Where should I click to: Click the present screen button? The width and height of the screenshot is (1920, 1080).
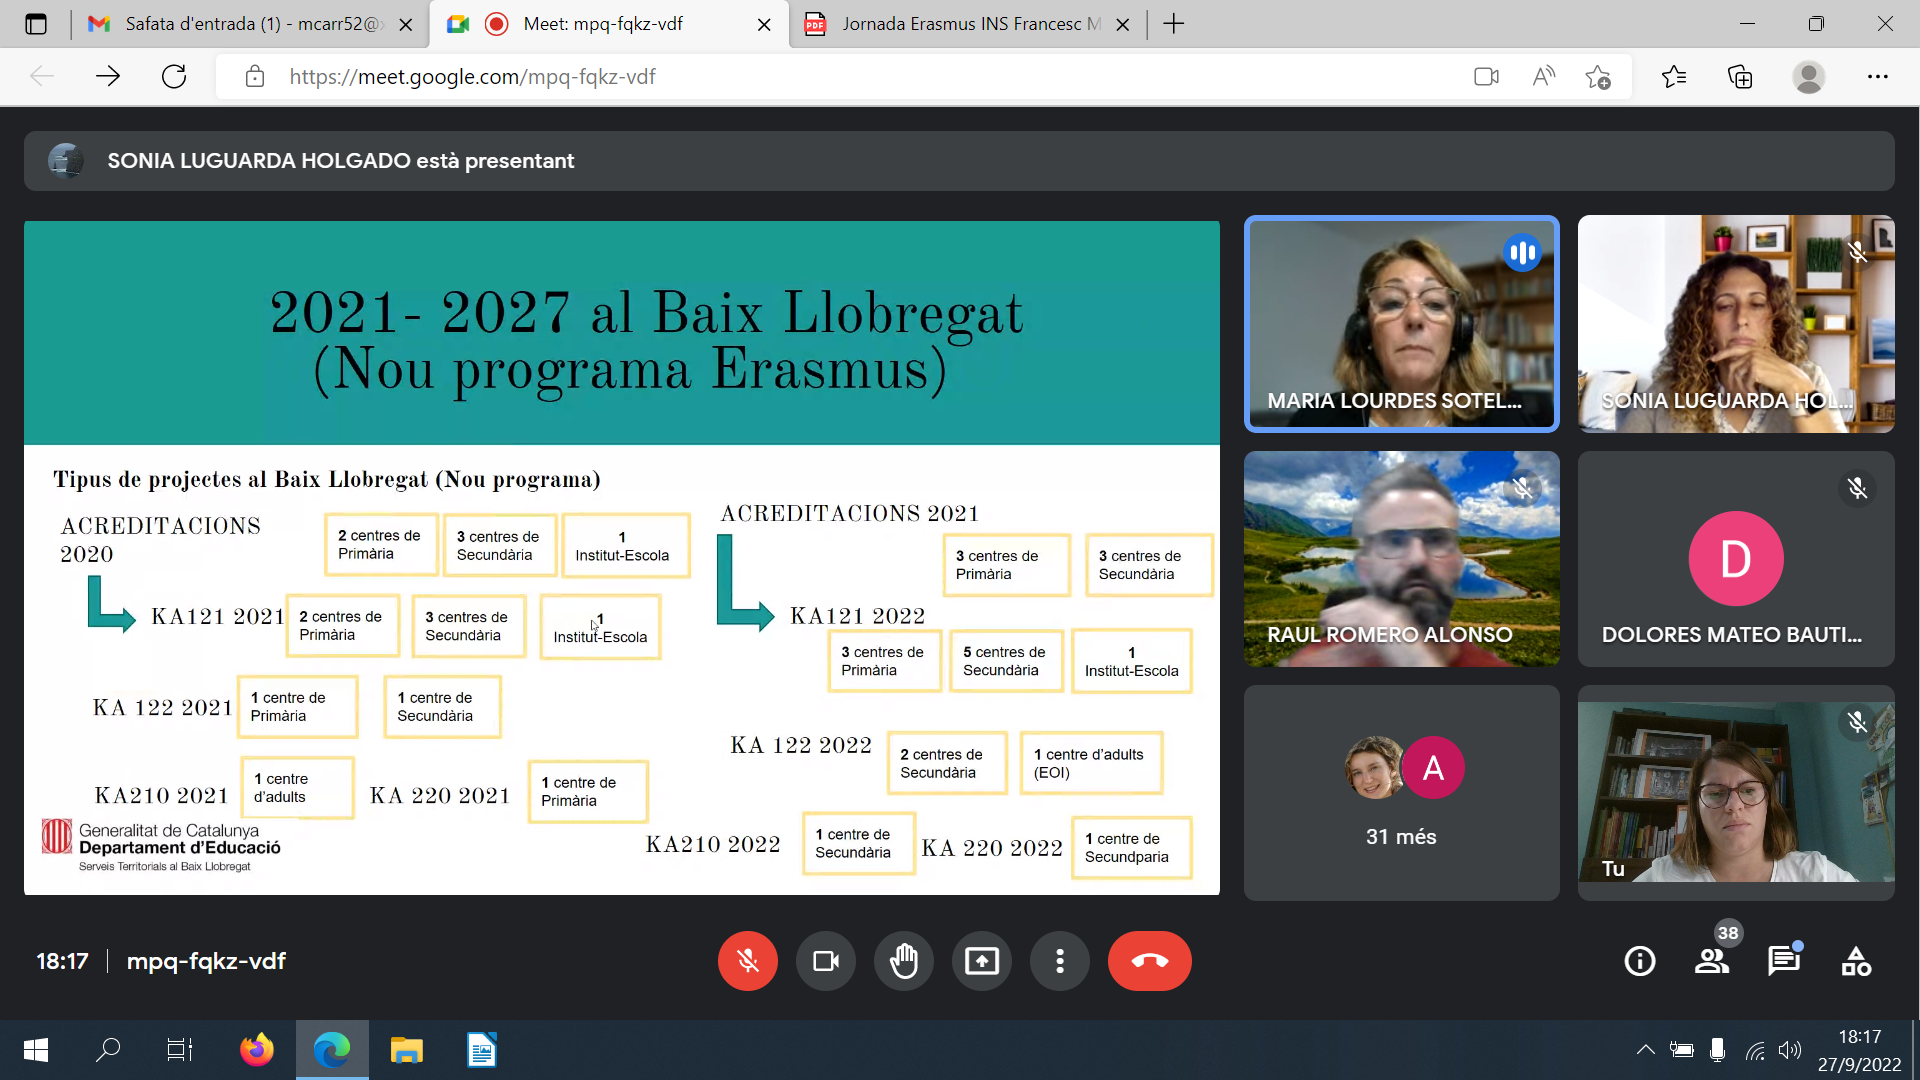[x=981, y=961]
